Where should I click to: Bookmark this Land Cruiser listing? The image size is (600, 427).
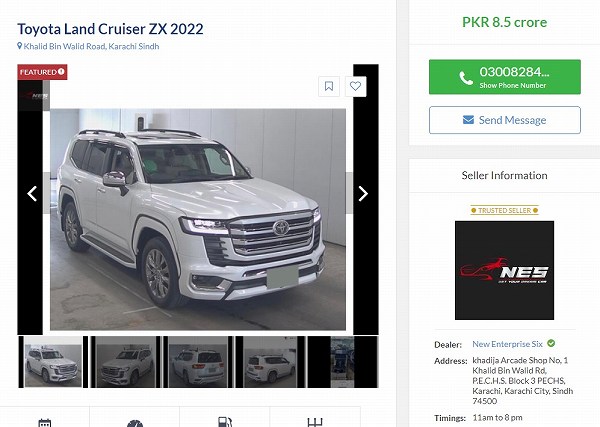(329, 86)
